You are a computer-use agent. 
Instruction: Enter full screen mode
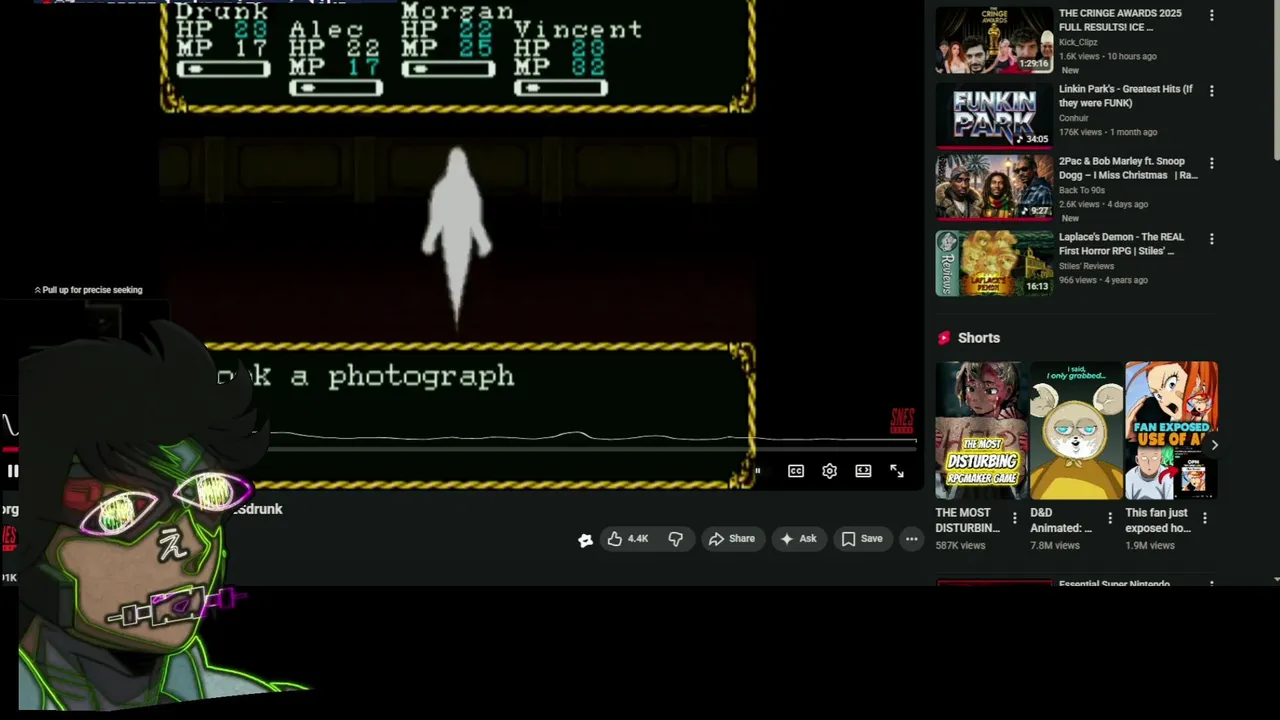(897, 471)
